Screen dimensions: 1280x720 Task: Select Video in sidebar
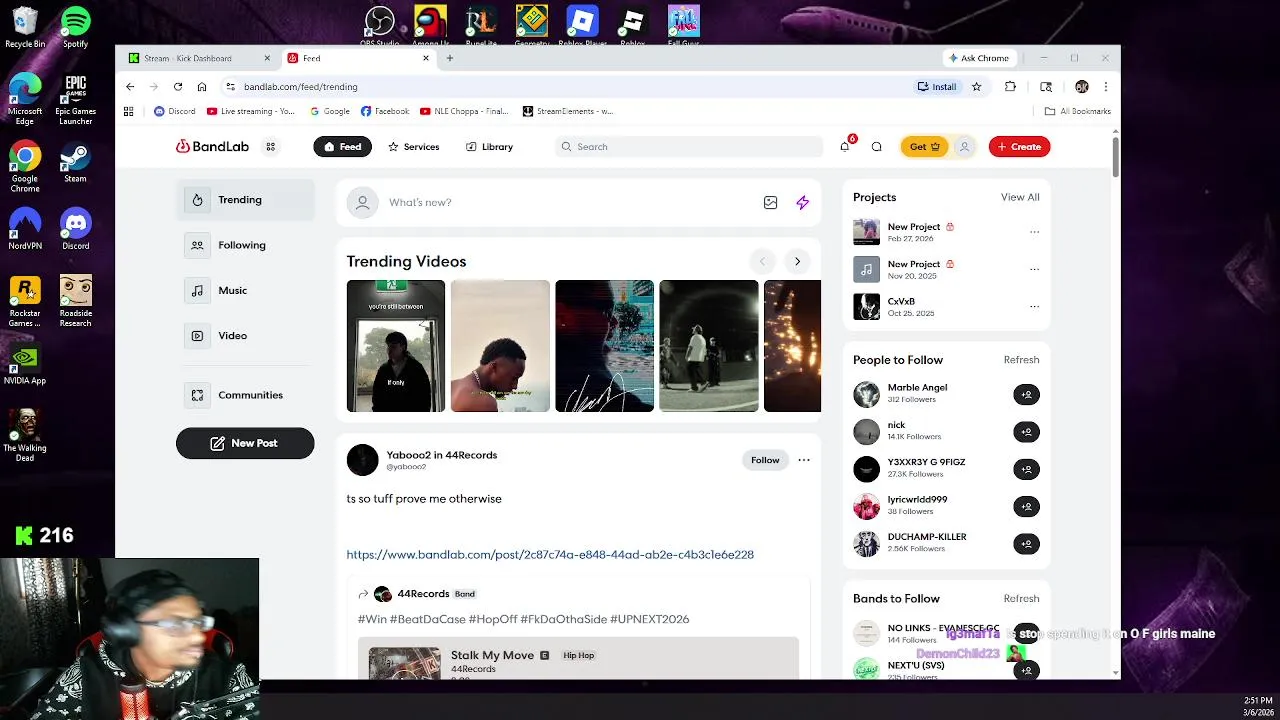tap(245, 336)
